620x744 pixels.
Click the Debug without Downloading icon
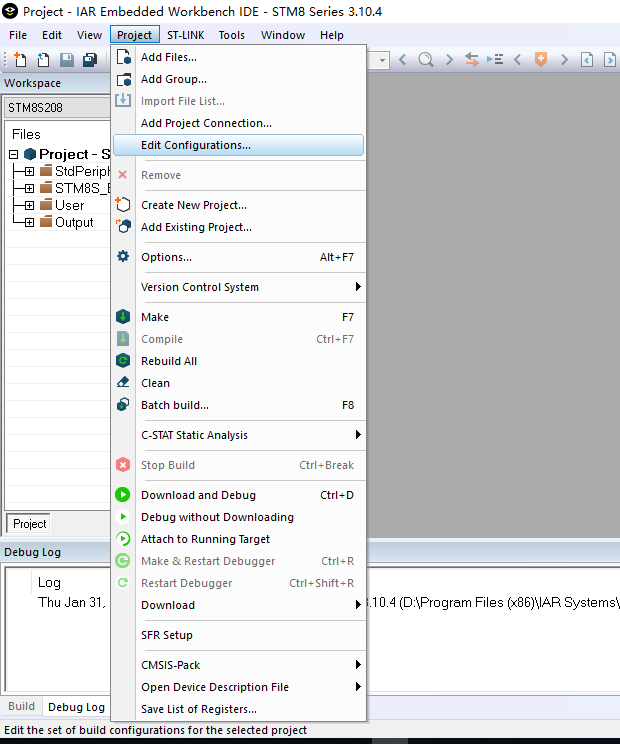coord(123,517)
